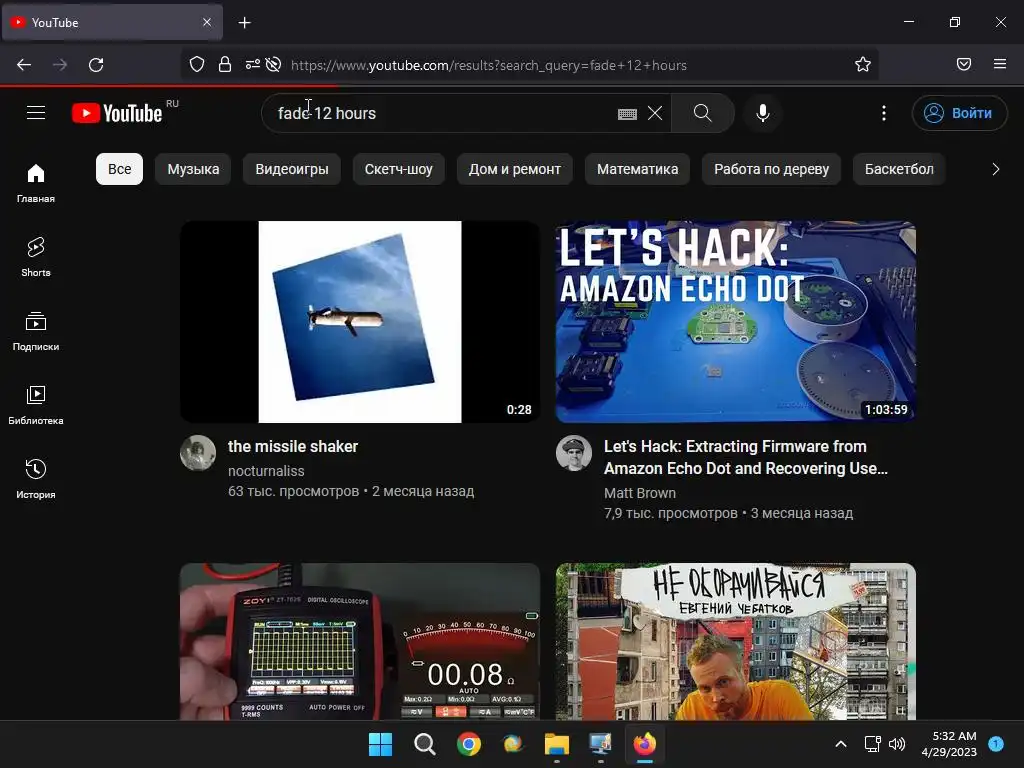Click the Let's Hack: Extracting Firmware title
Viewport: 1024px width, 768px height.
pyautogui.click(x=746, y=457)
